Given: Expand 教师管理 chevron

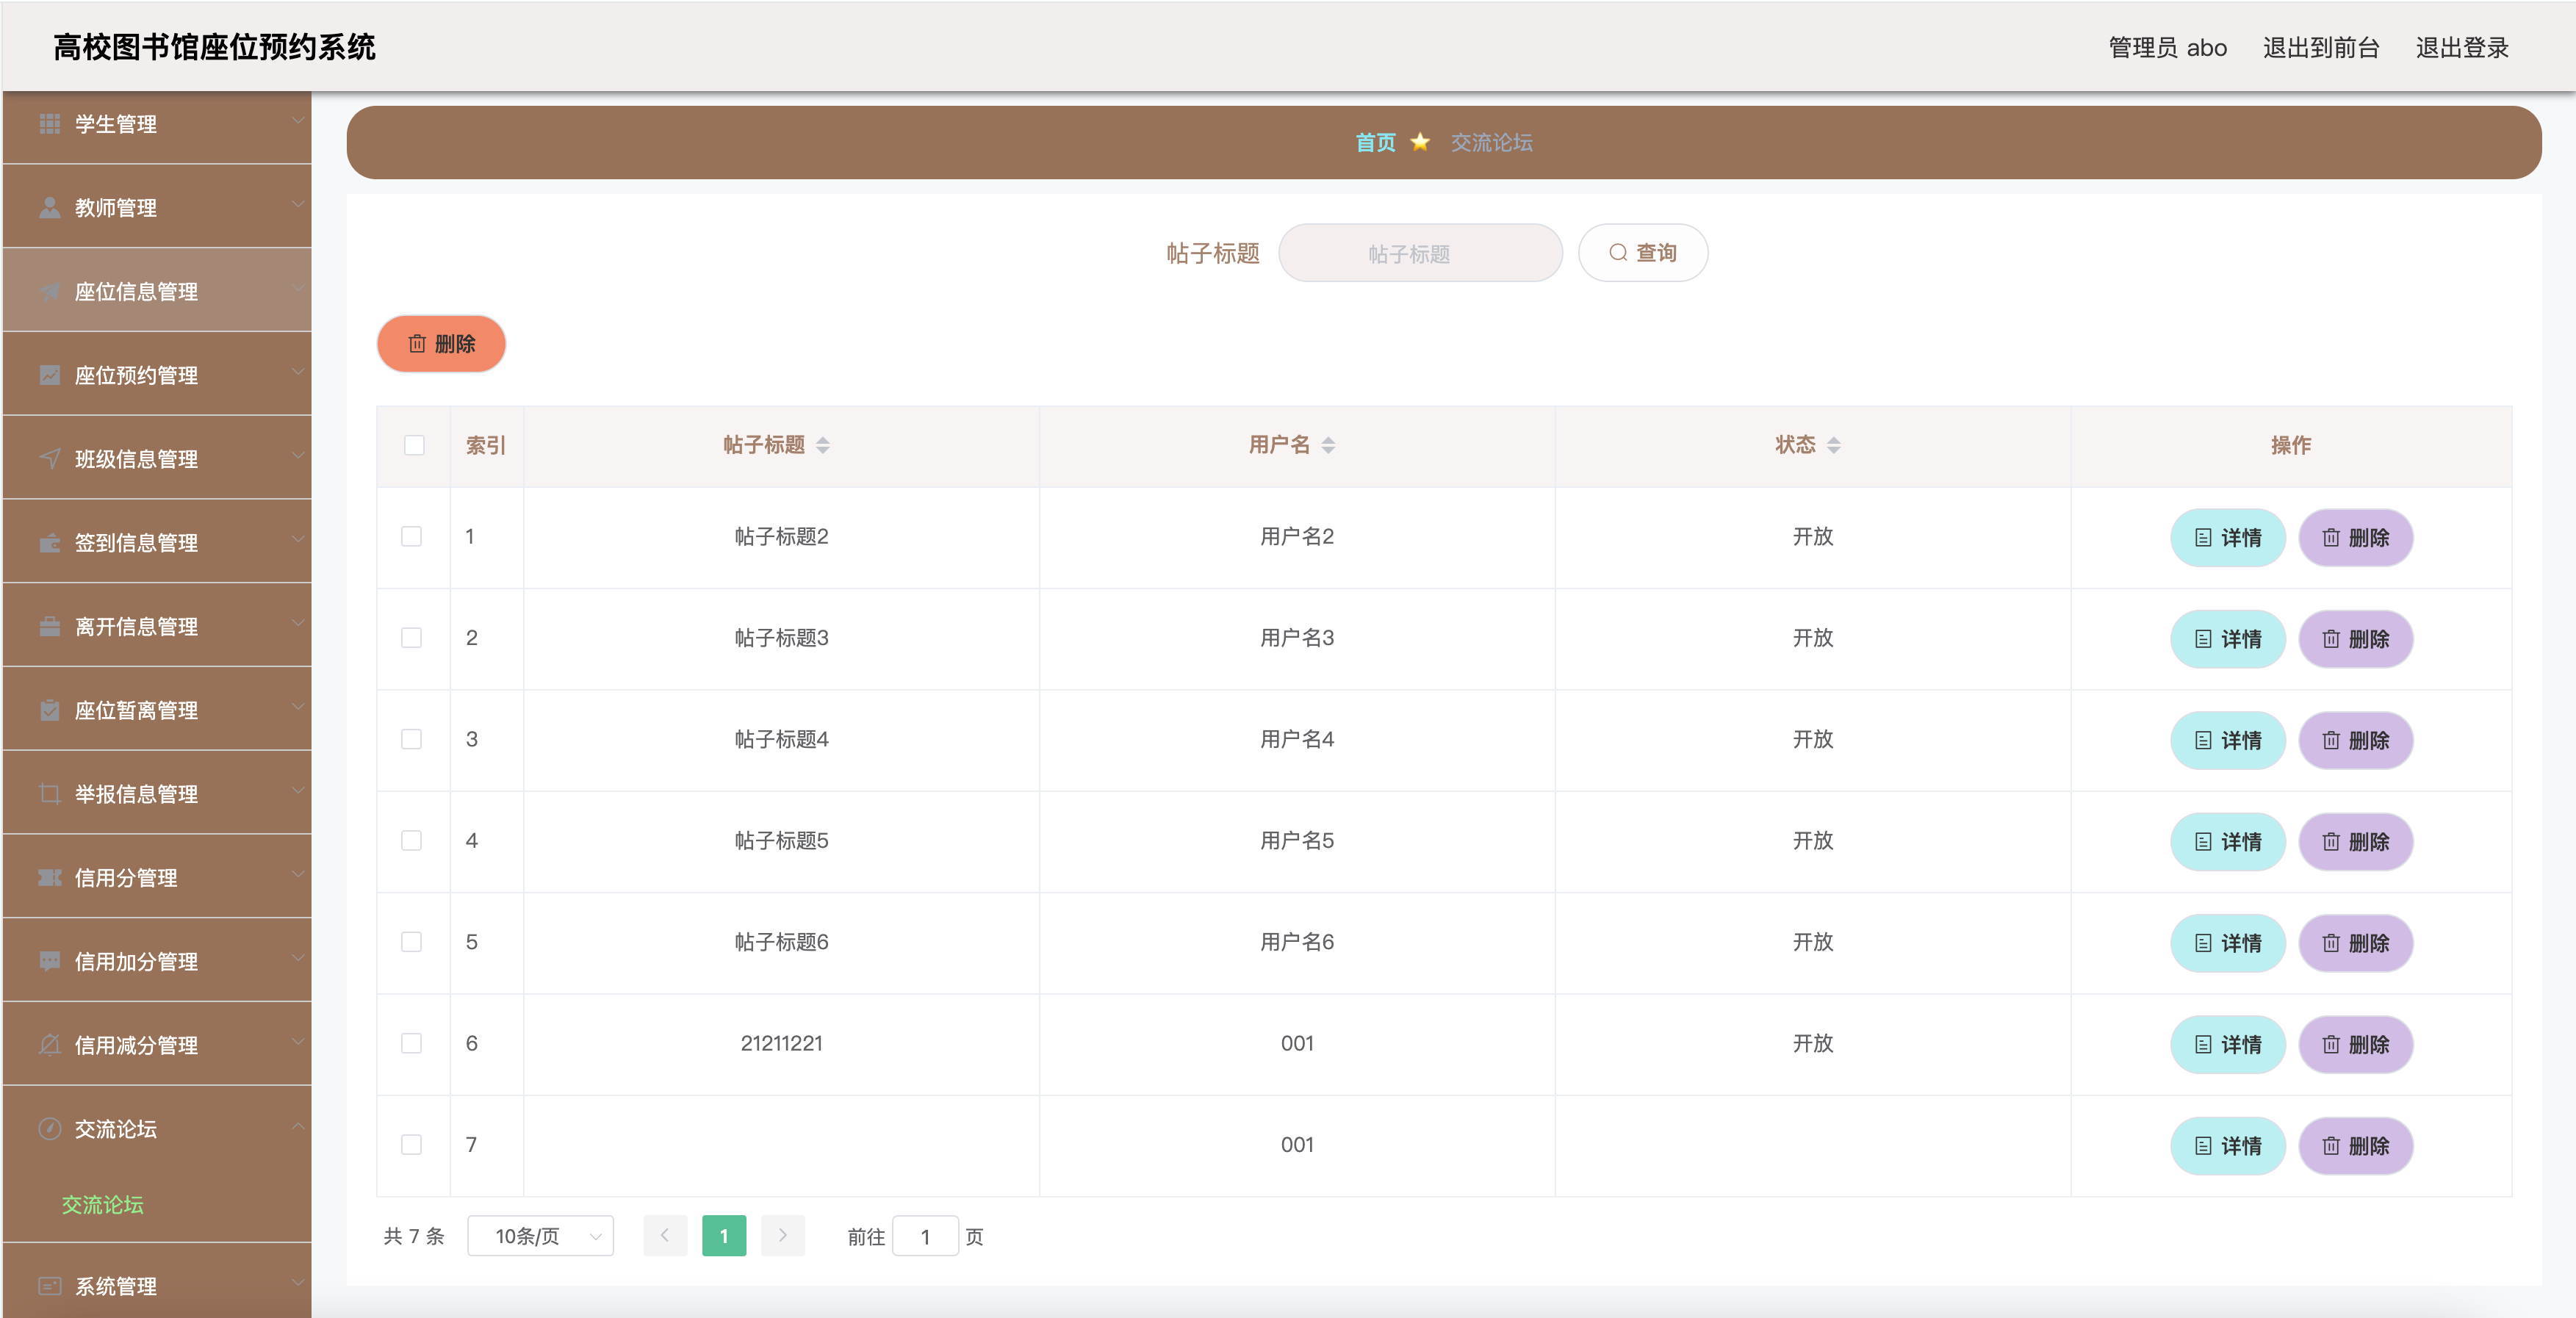Looking at the screenshot, I should (297, 204).
